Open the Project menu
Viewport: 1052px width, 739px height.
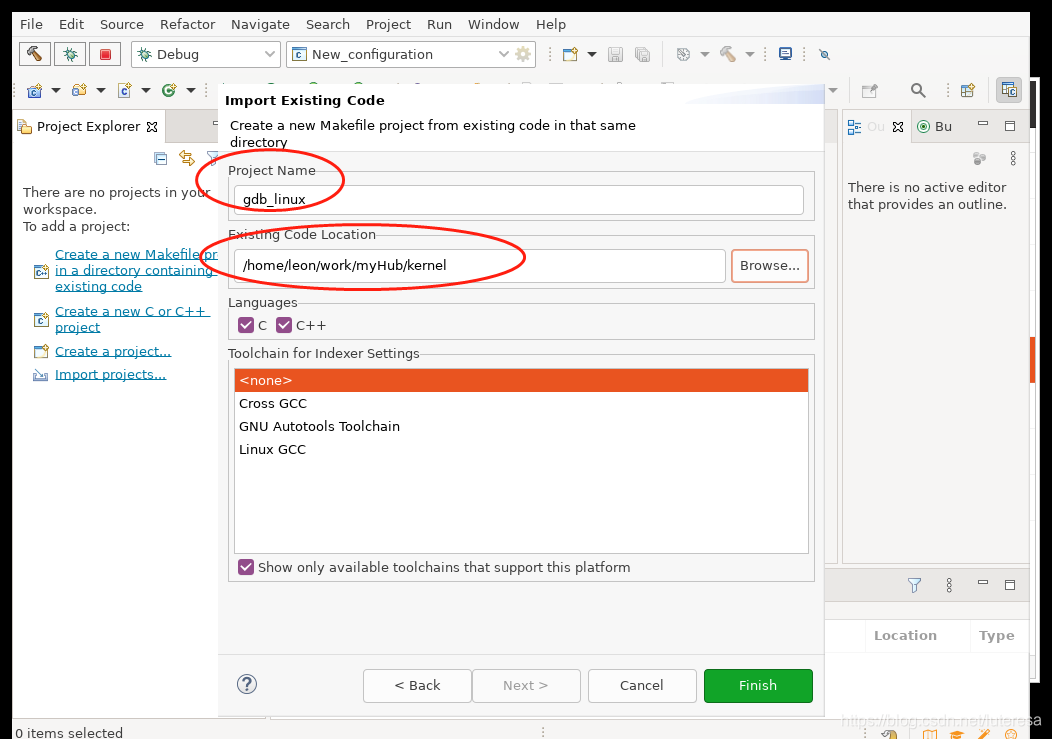(388, 24)
